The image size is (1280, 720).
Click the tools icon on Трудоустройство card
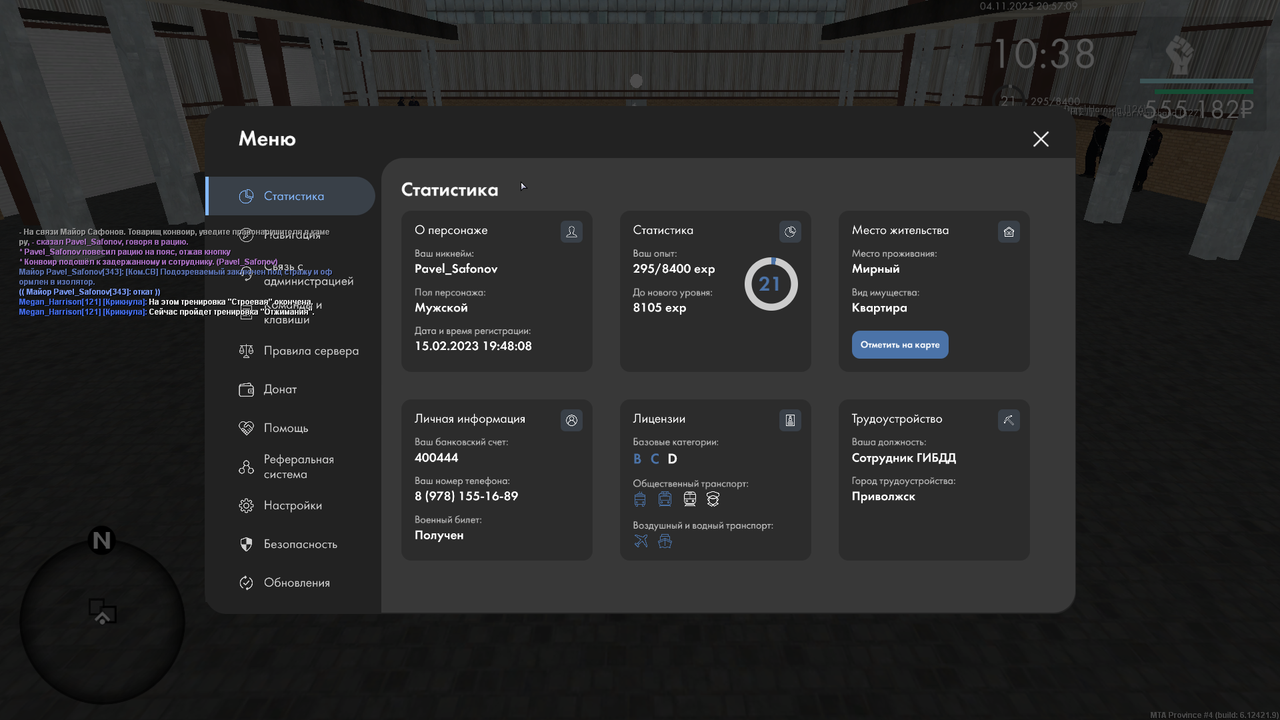(1008, 420)
